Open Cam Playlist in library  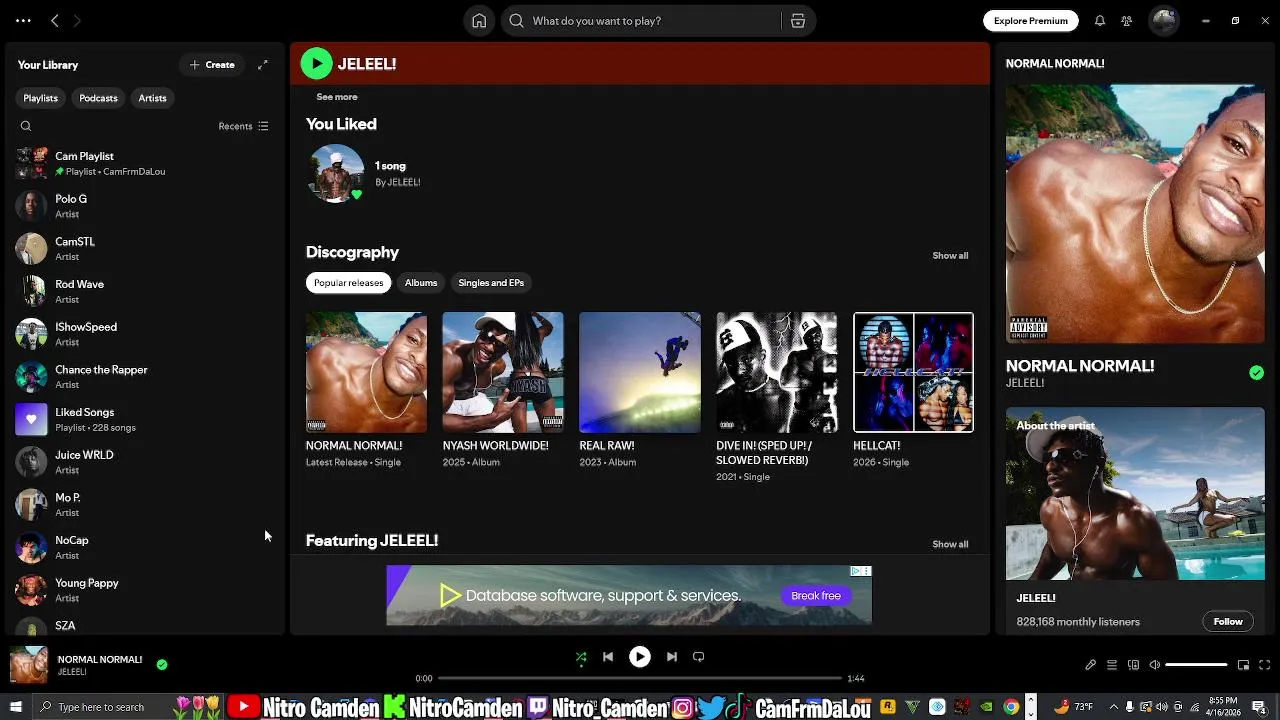[144, 163]
